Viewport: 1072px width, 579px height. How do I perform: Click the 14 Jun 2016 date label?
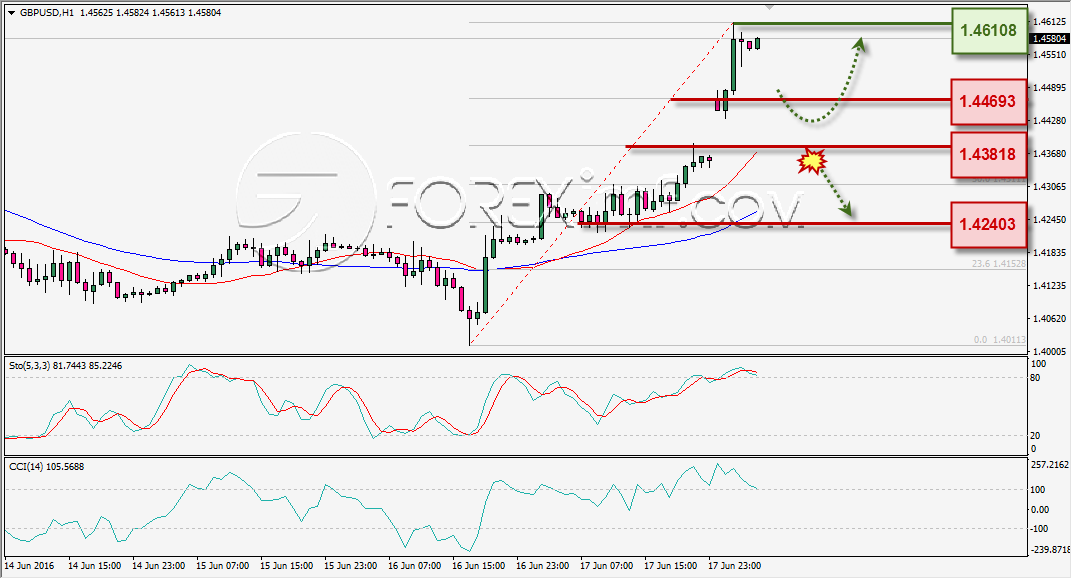click(29, 565)
